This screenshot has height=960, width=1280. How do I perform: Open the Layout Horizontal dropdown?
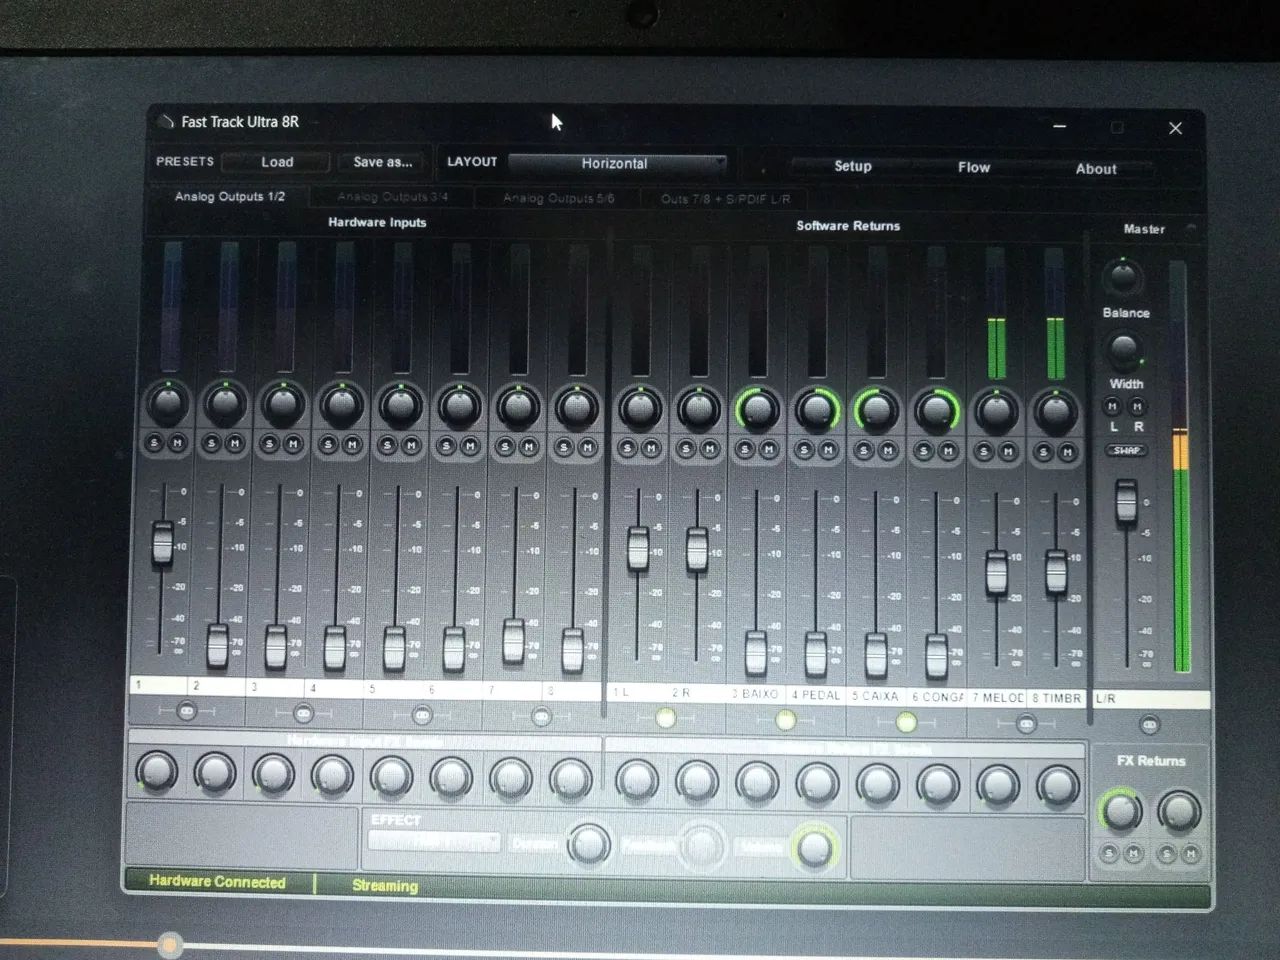coord(617,164)
